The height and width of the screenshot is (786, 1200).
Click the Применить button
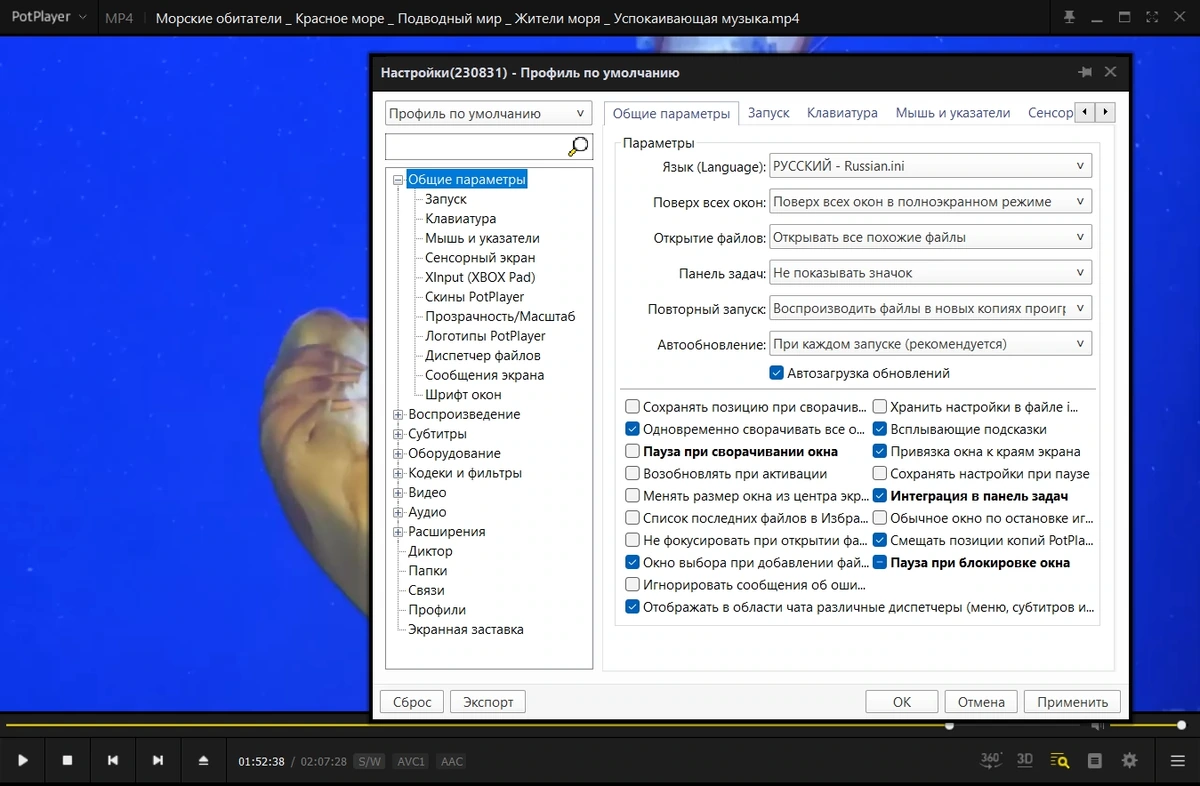[1073, 702]
